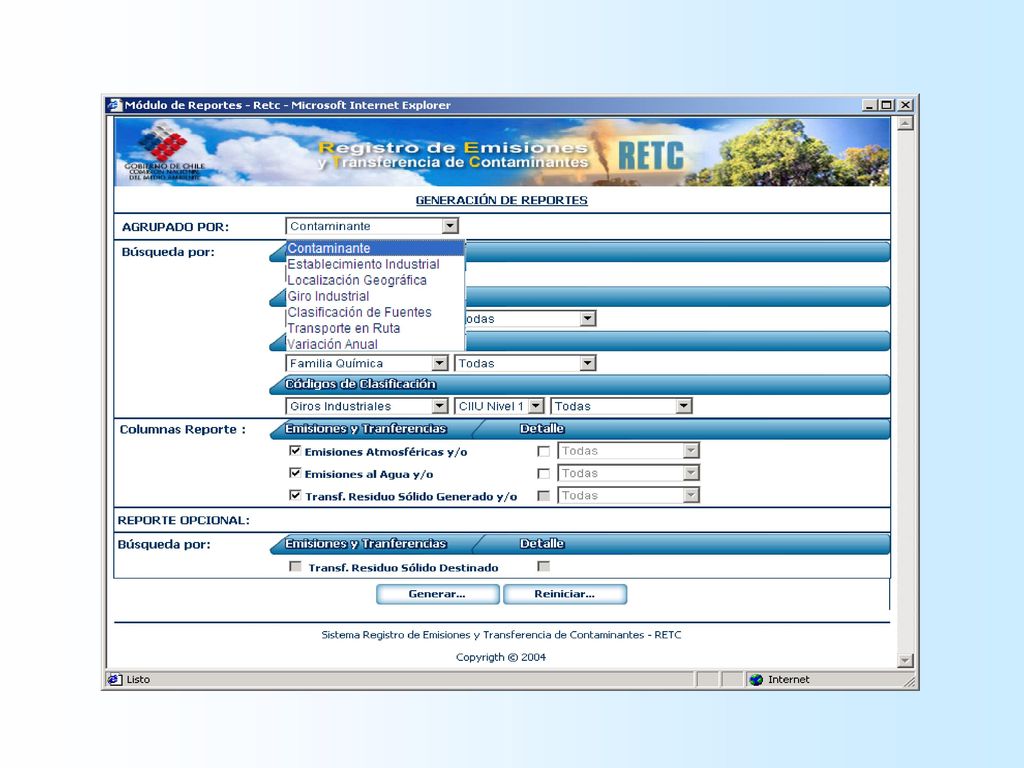Click Detalle header under Columnas Reporte

pos(542,428)
